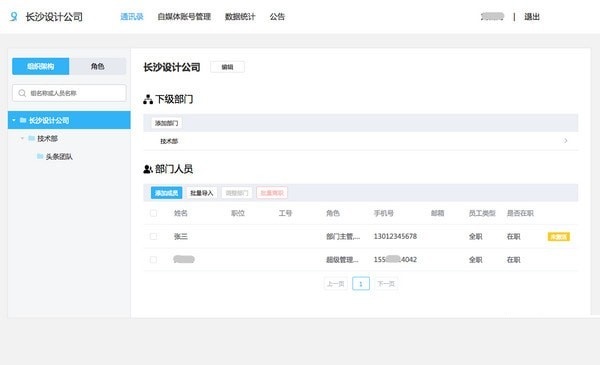
Task: Check the checkbox for the 超级管理 row
Action: click(153, 259)
